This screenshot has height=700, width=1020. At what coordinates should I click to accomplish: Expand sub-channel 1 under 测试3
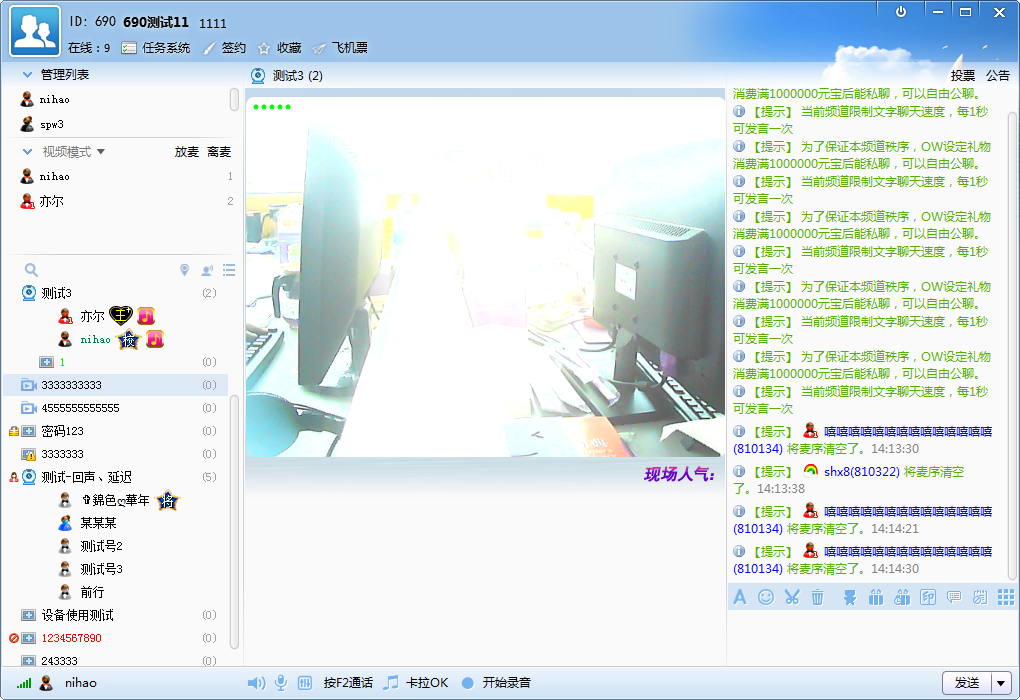46,362
